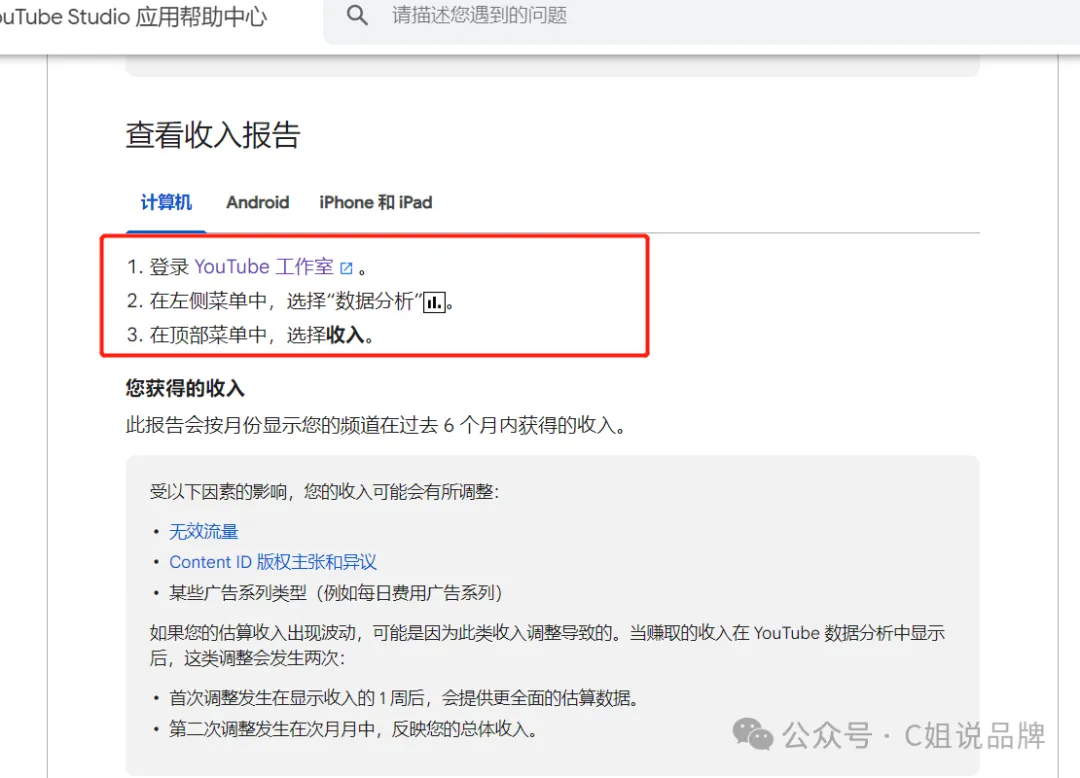Click the 查看收入报告 heading
1080x778 pixels.
click(213, 135)
